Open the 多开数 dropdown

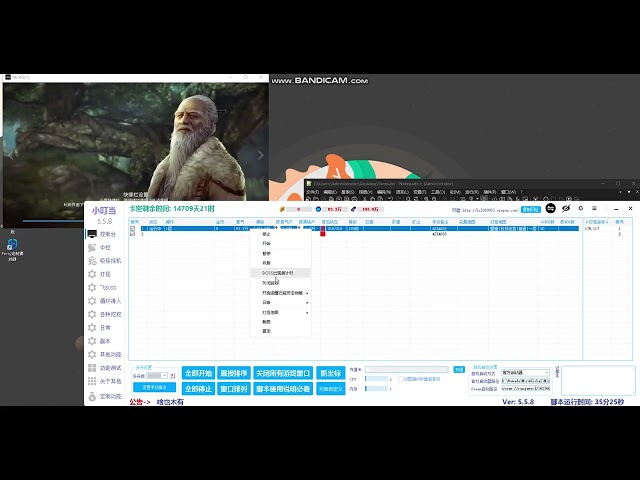[157, 376]
